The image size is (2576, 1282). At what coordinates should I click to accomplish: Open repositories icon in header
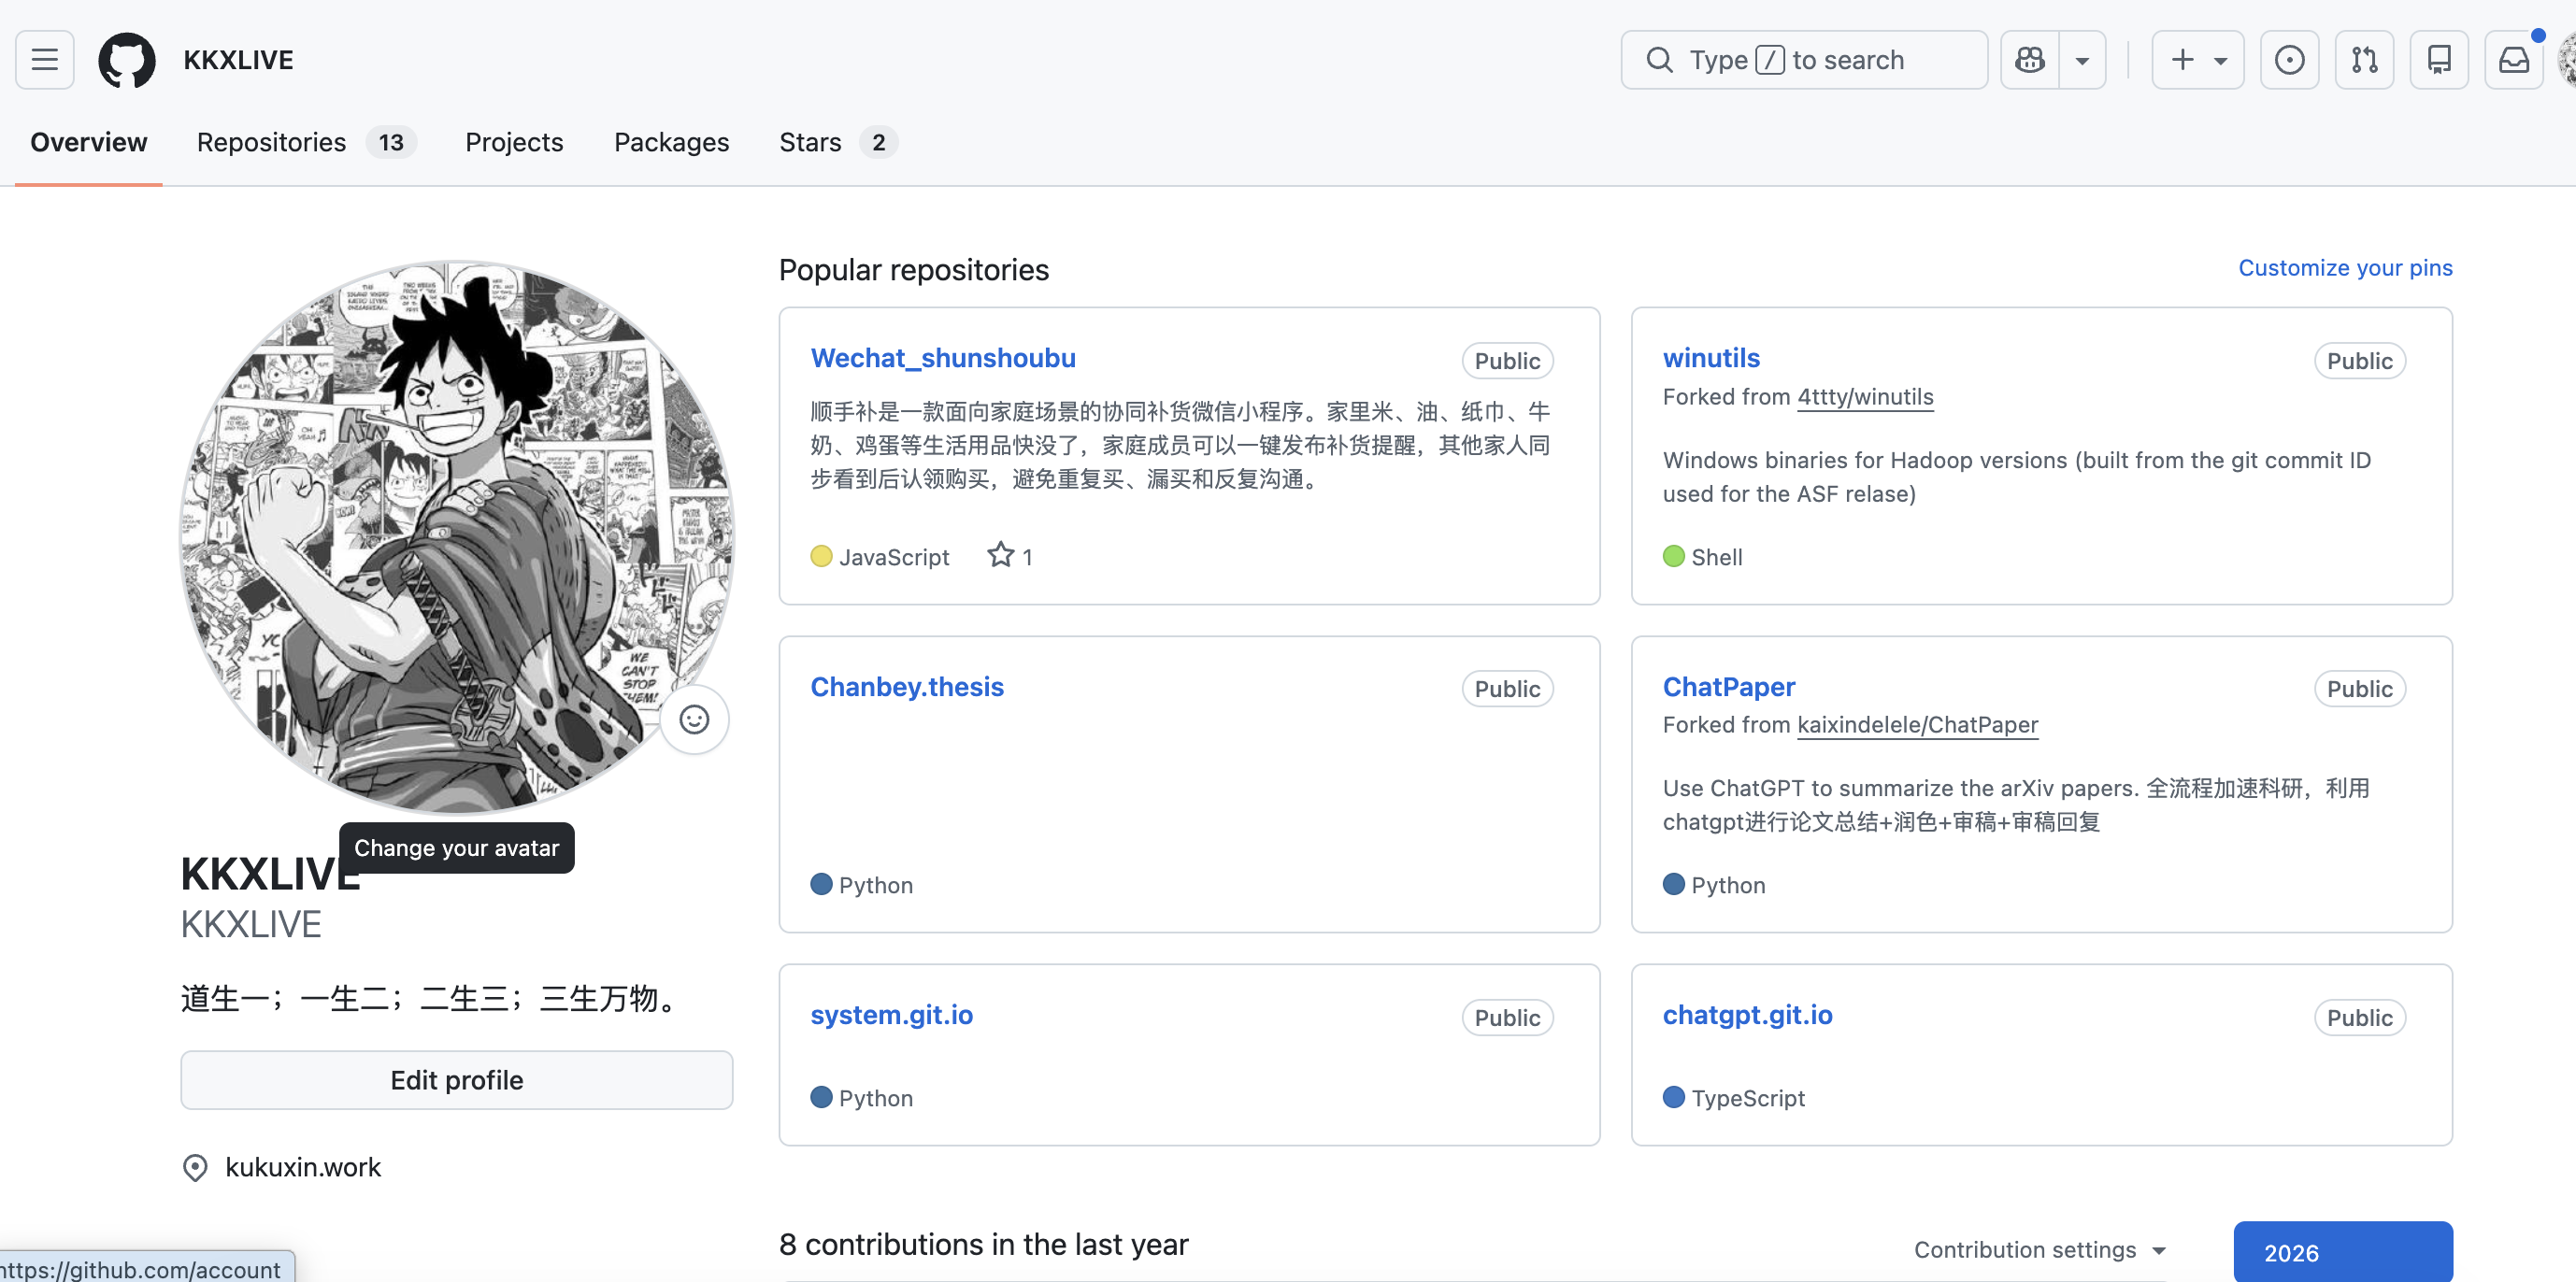(x=2439, y=60)
